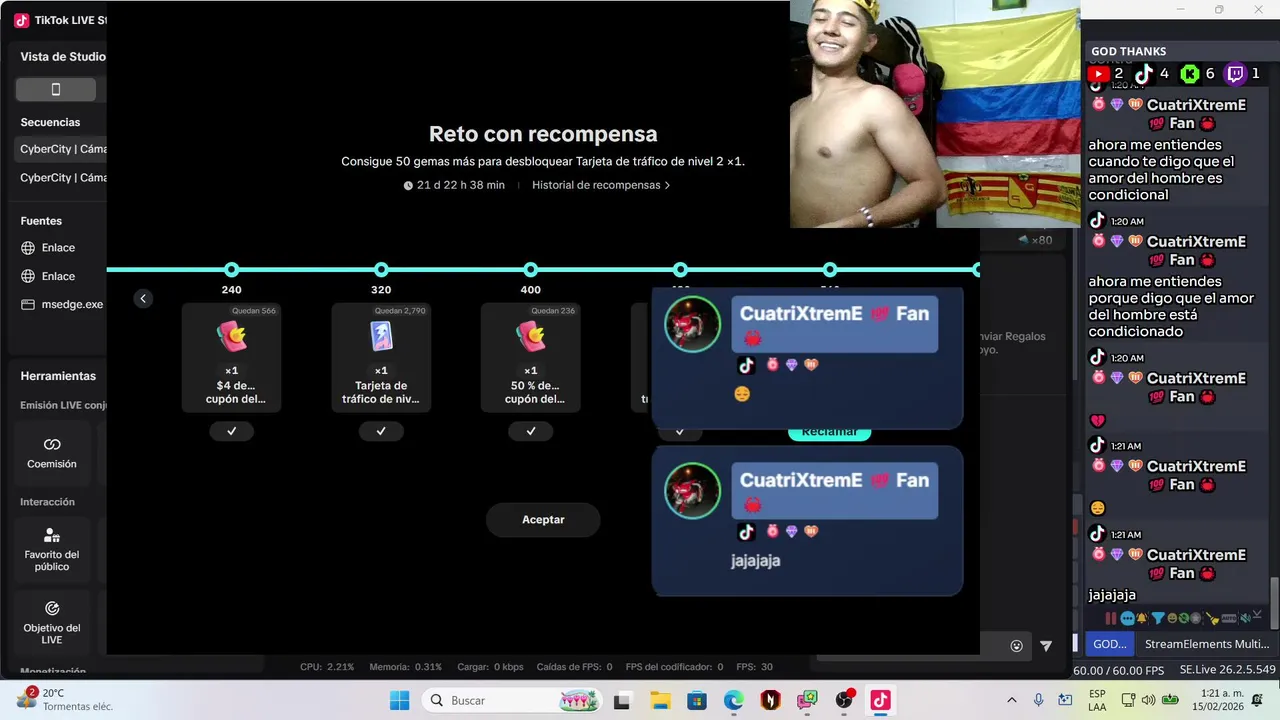Switch to StreamElements Multi... tab
The width and height of the screenshot is (1280, 720).
pyautogui.click(x=1207, y=644)
